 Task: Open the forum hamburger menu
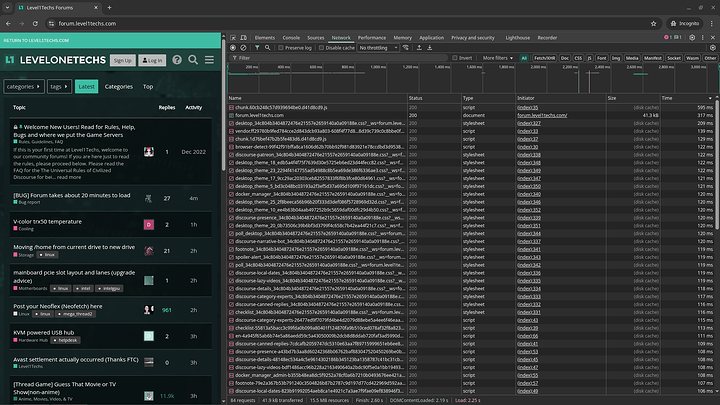[208, 60]
